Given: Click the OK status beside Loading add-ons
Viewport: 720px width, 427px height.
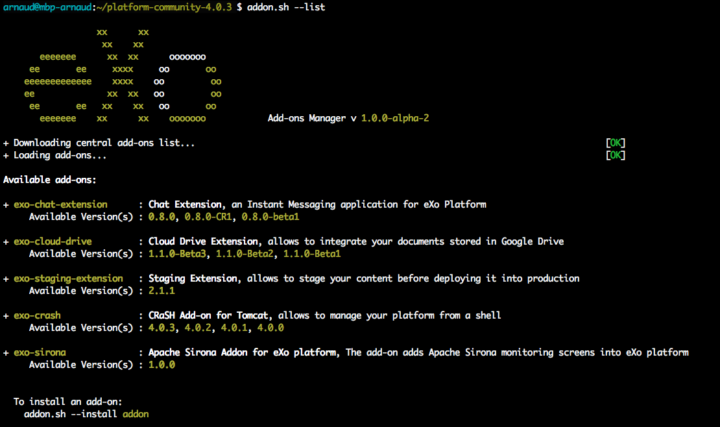Looking at the screenshot, I should 615,155.
